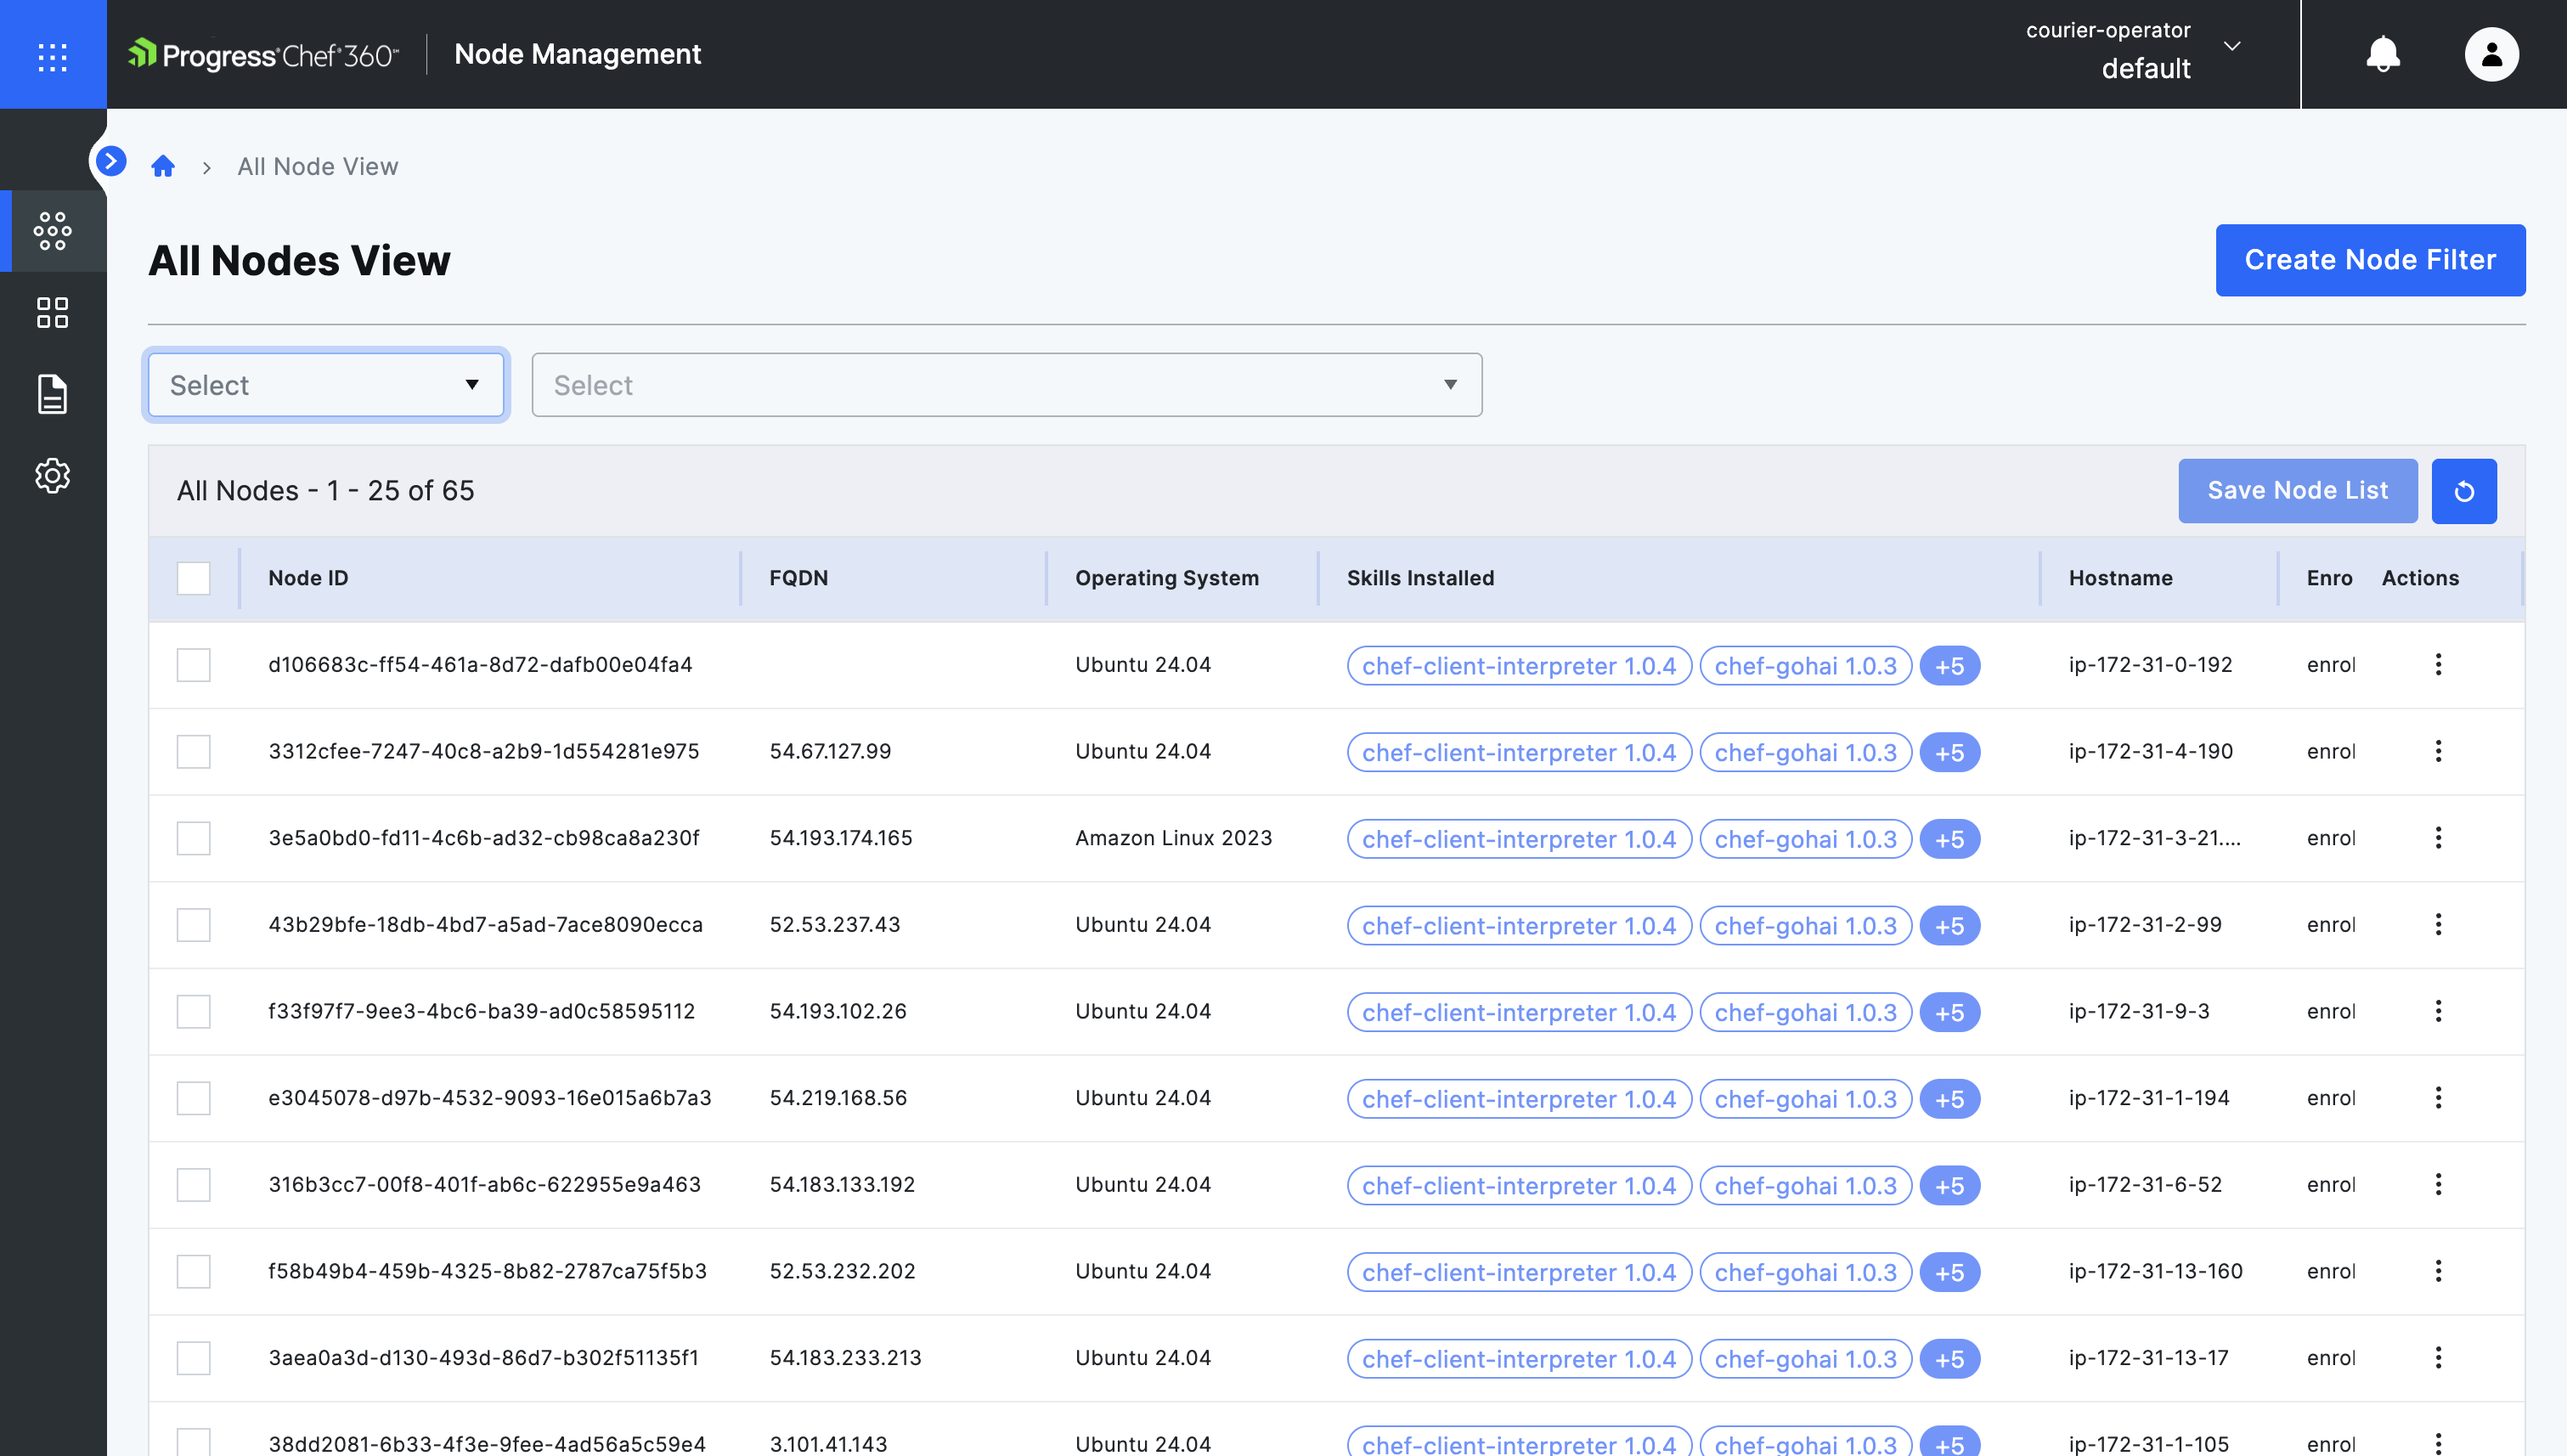This screenshot has width=2567, height=1456.
Task: Select node f33f97f7-9ee3 checkbox
Action: point(194,1011)
